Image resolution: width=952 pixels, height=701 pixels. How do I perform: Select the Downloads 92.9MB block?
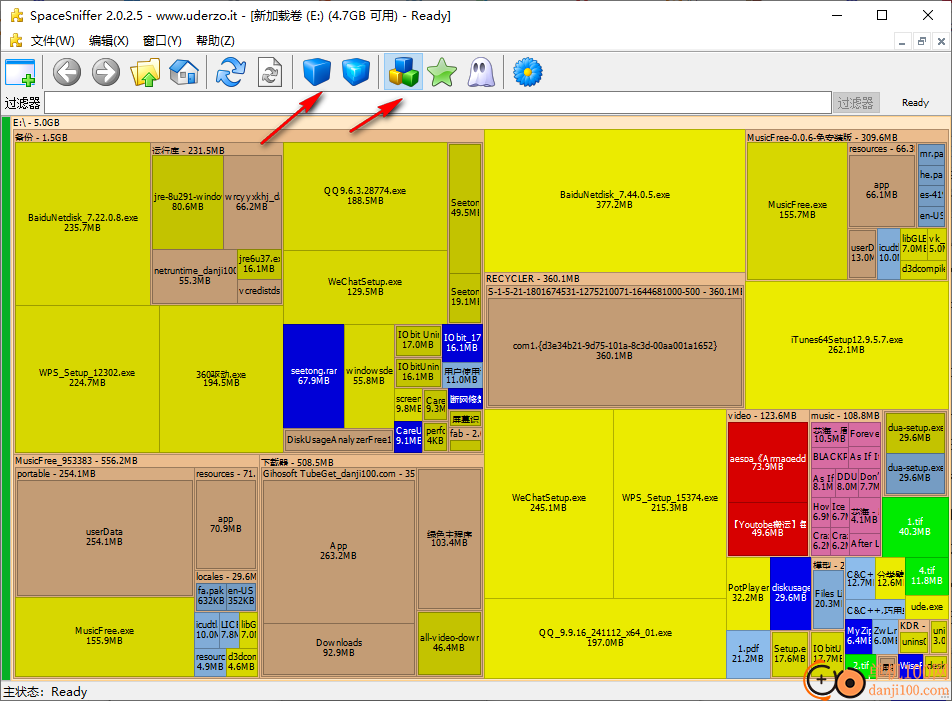pyautogui.click(x=339, y=648)
